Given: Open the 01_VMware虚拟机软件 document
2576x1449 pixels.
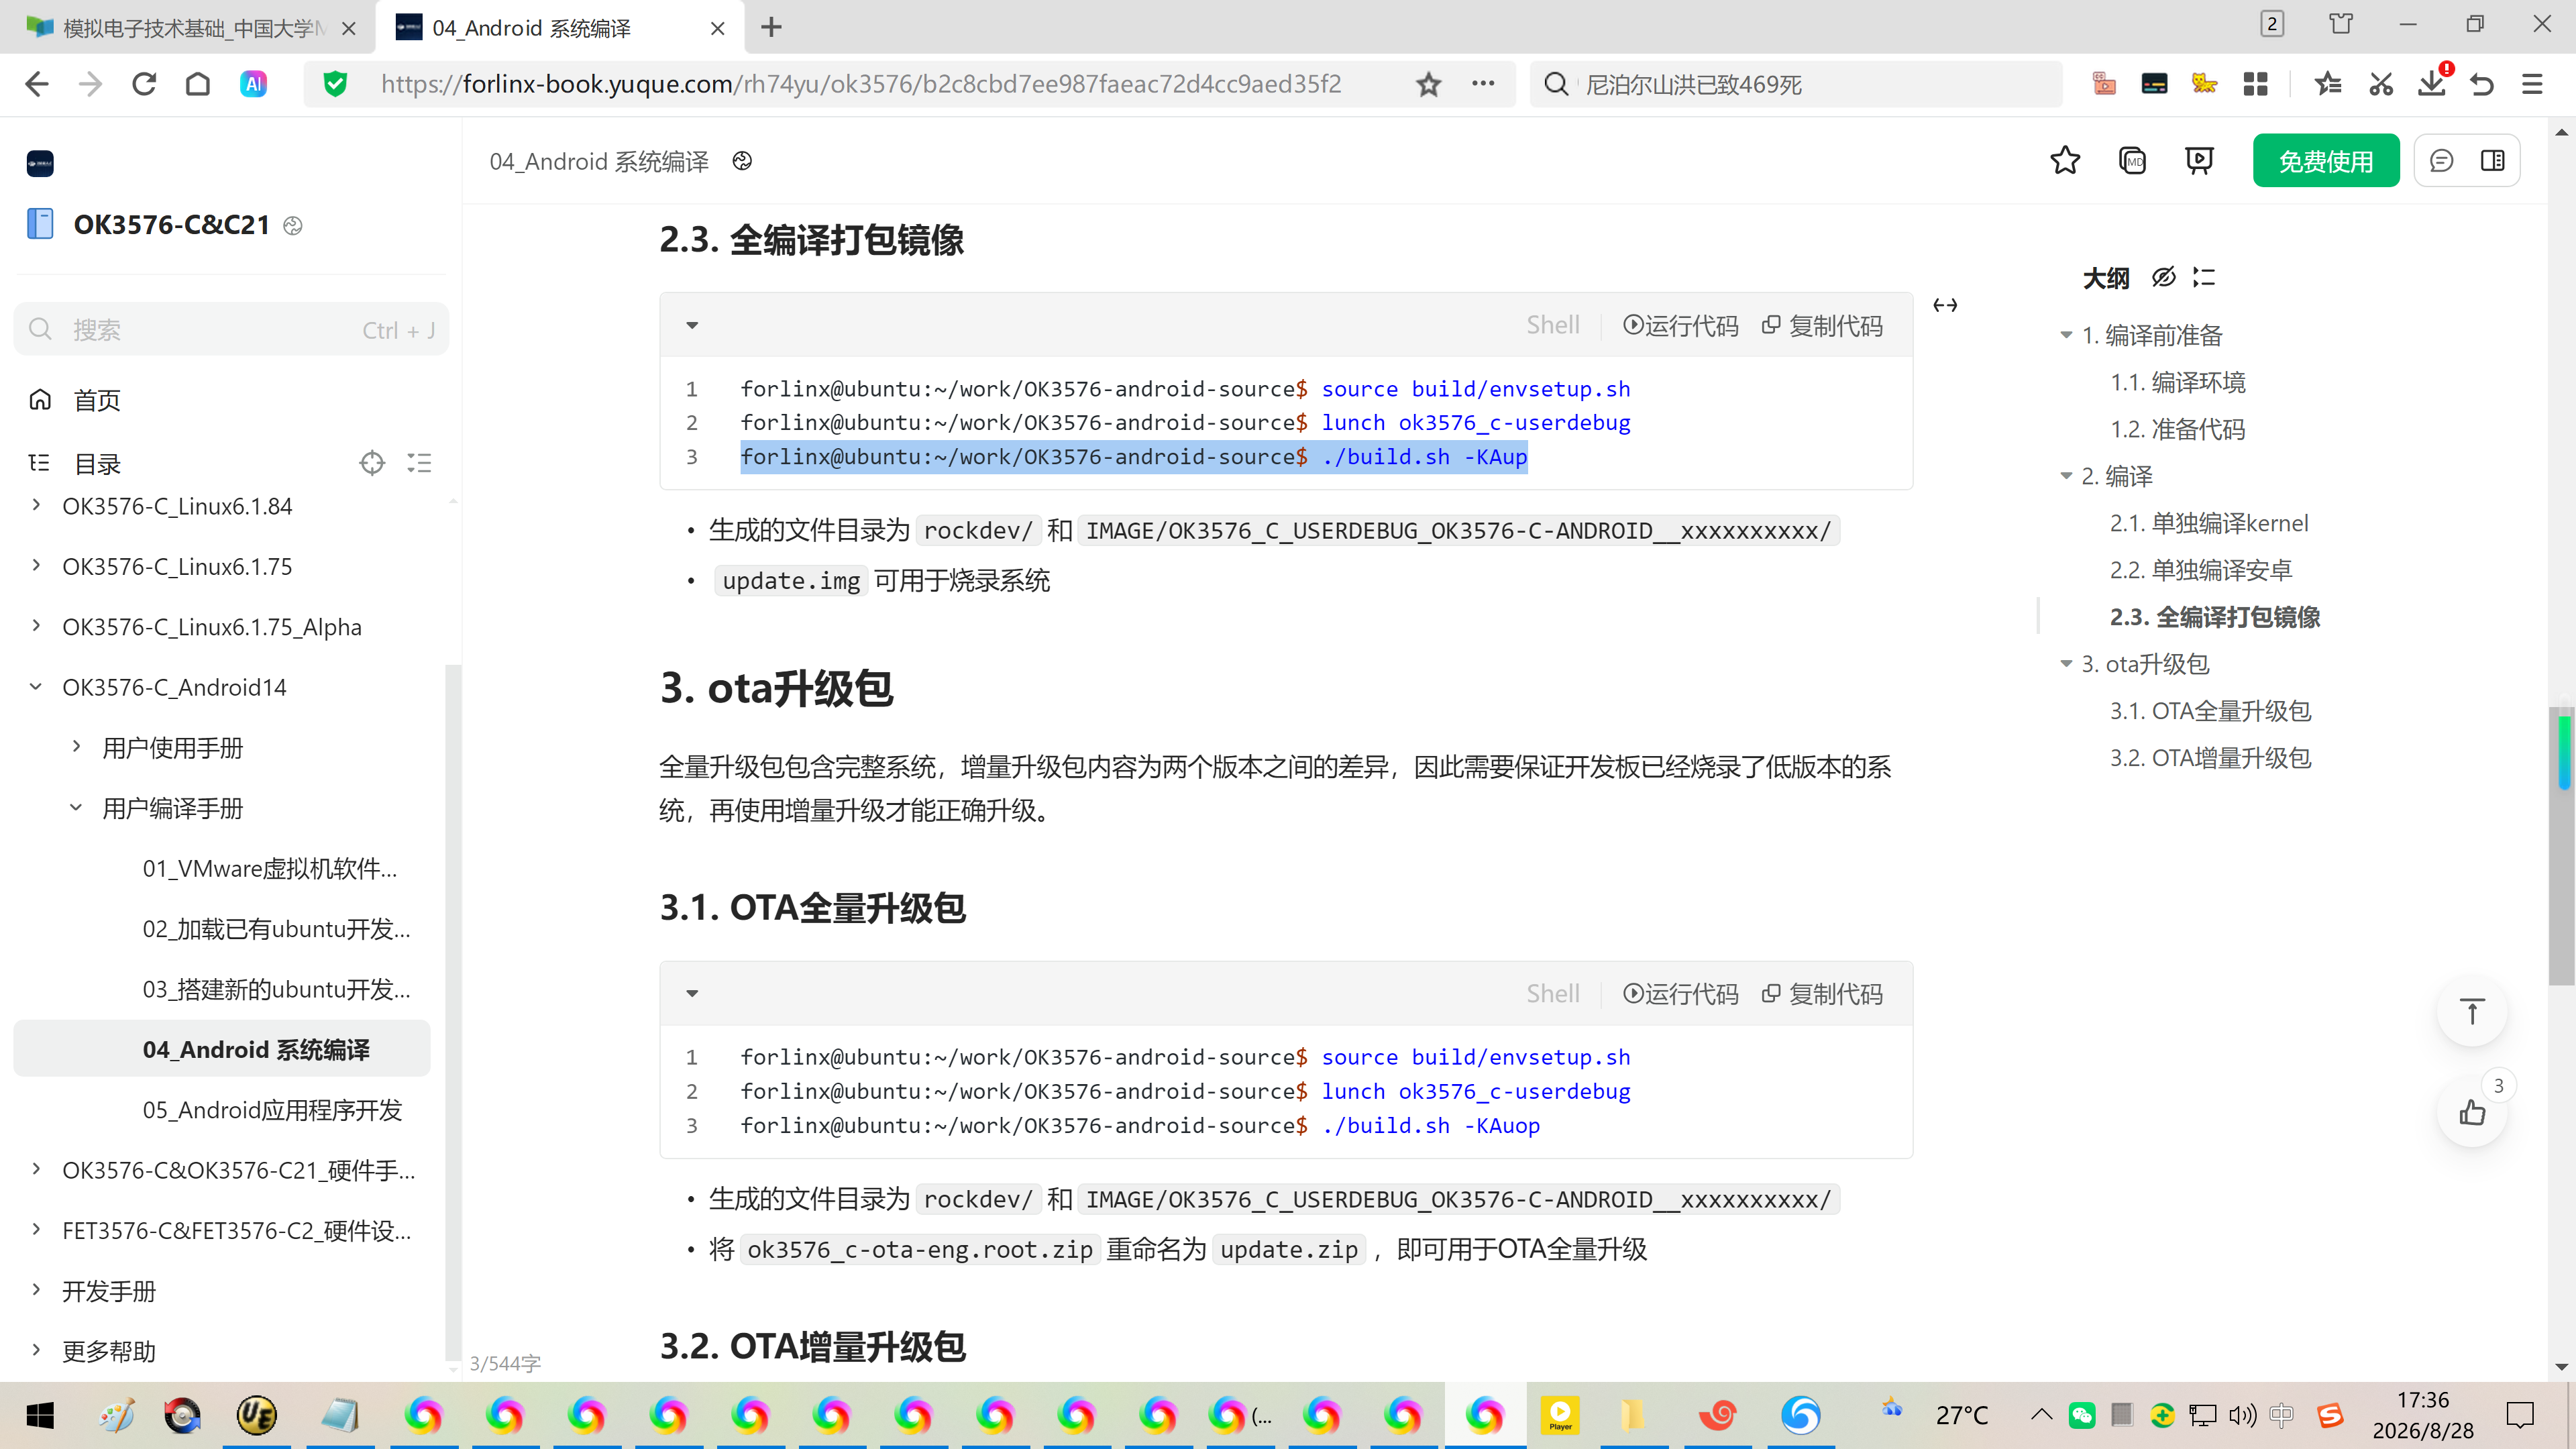Looking at the screenshot, I should tap(269, 868).
